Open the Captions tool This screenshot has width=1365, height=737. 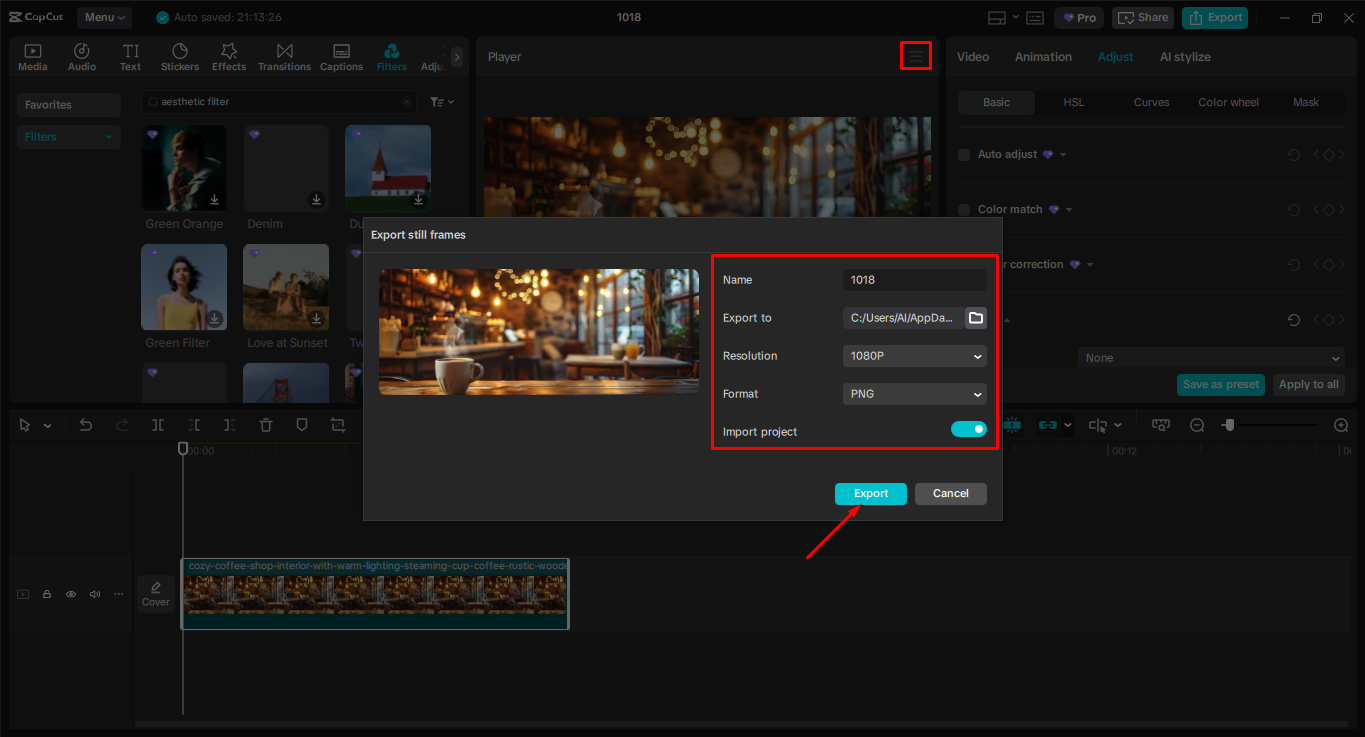pos(341,56)
